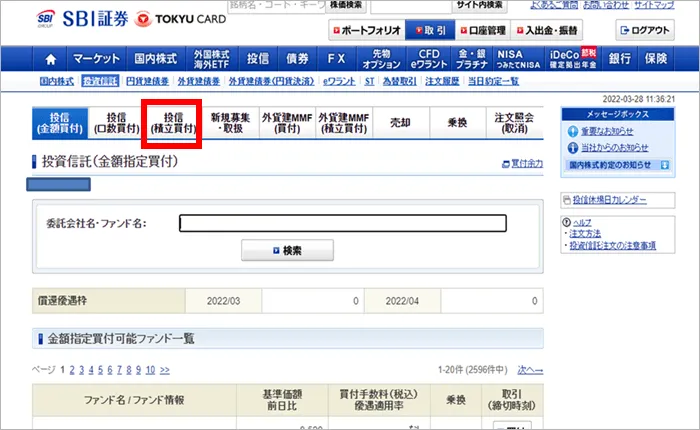
Task: Click the 次へ→ next page link
Action: pyautogui.click(x=530, y=370)
